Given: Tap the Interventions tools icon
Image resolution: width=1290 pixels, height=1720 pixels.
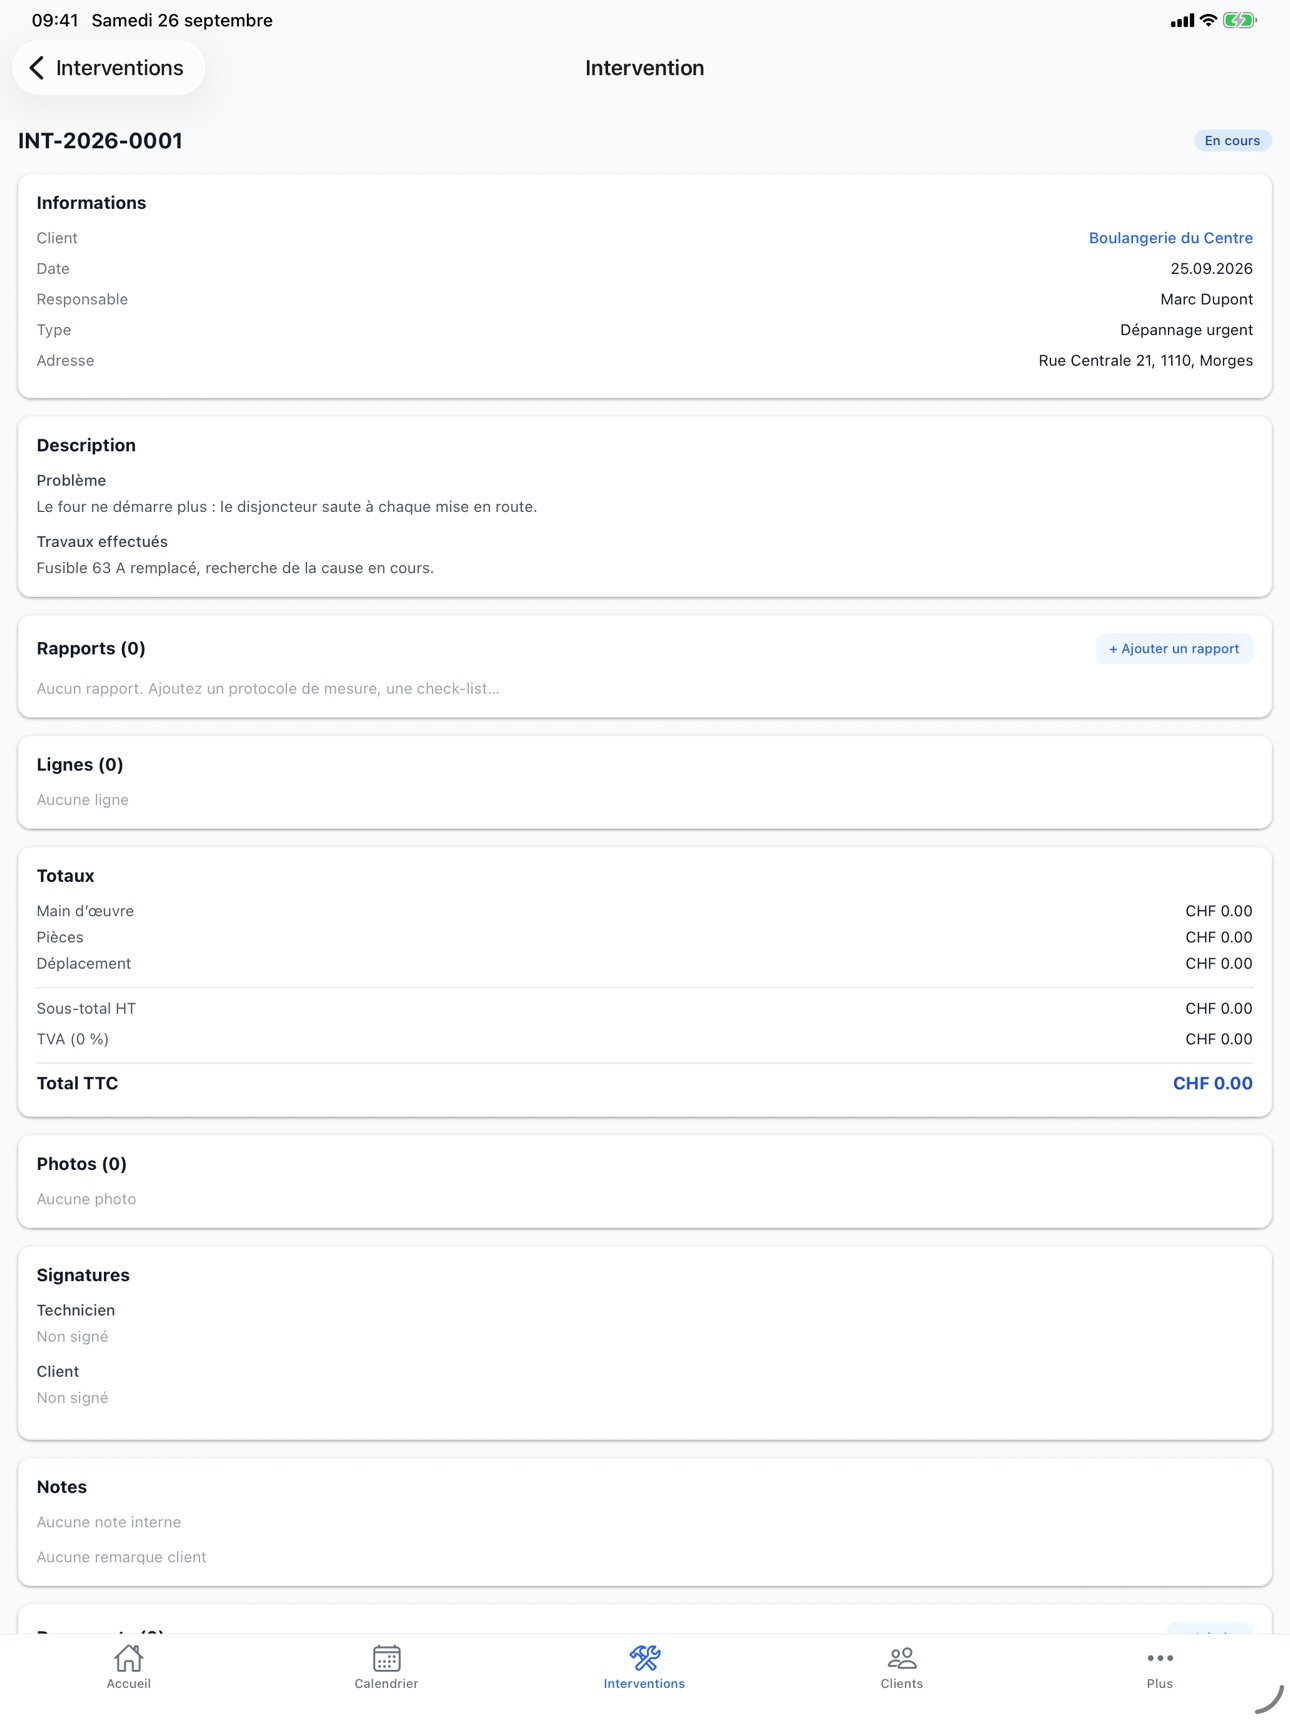Looking at the screenshot, I should click(644, 1658).
